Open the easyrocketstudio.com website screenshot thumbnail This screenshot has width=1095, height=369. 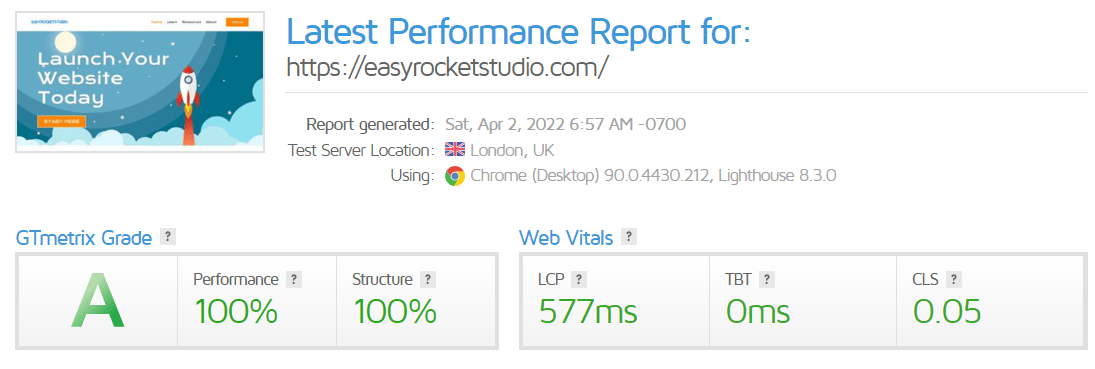[140, 82]
